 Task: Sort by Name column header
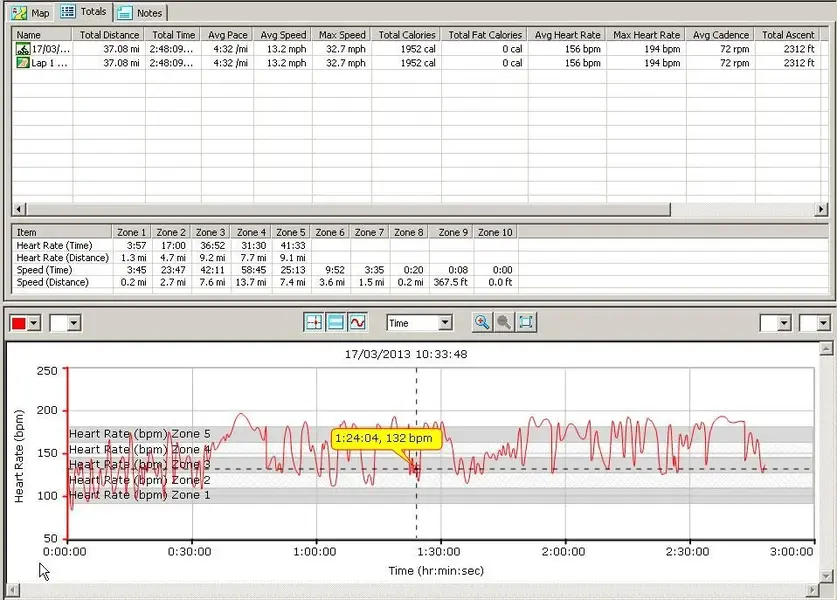click(x=42, y=35)
